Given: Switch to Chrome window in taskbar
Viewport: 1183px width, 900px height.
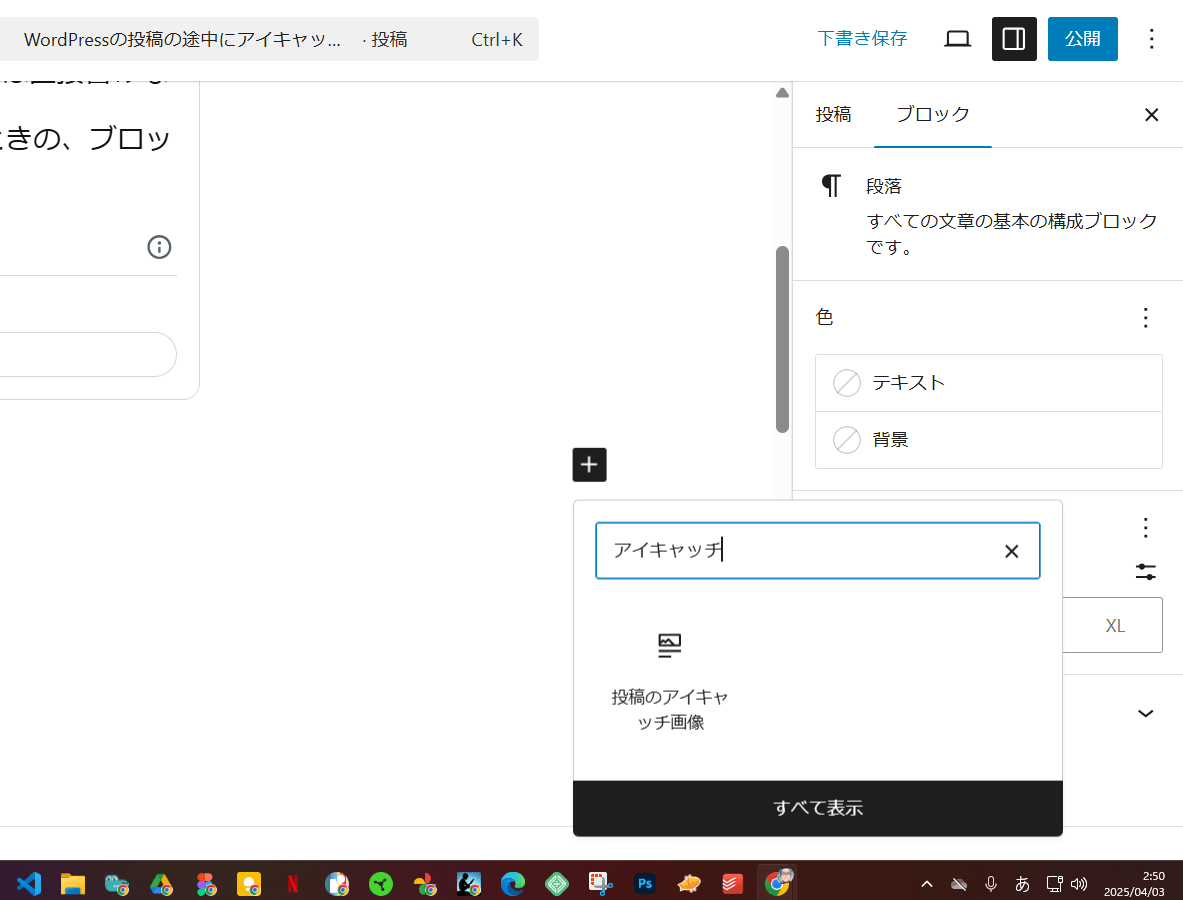Looking at the screenshot, I should [777, 882].
